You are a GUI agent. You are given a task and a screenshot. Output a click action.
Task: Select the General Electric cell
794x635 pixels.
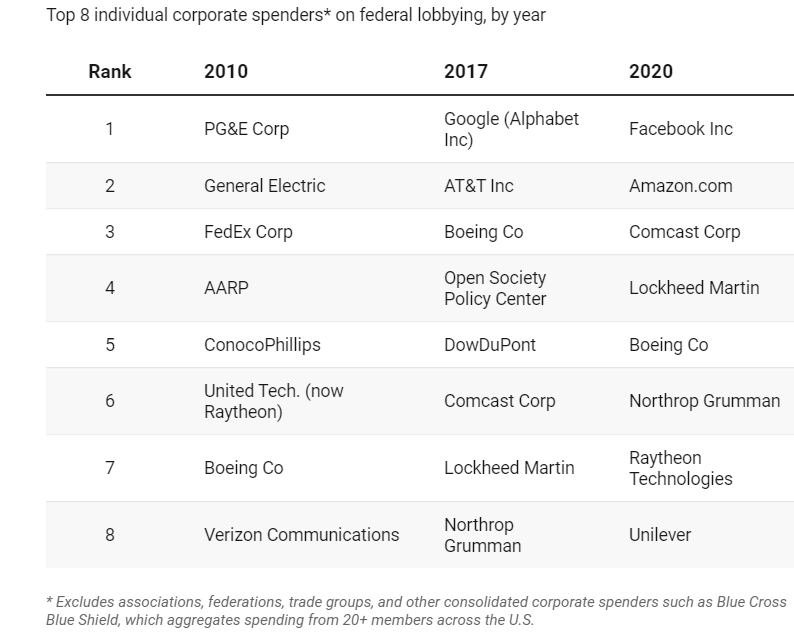(x=264, y=186)
